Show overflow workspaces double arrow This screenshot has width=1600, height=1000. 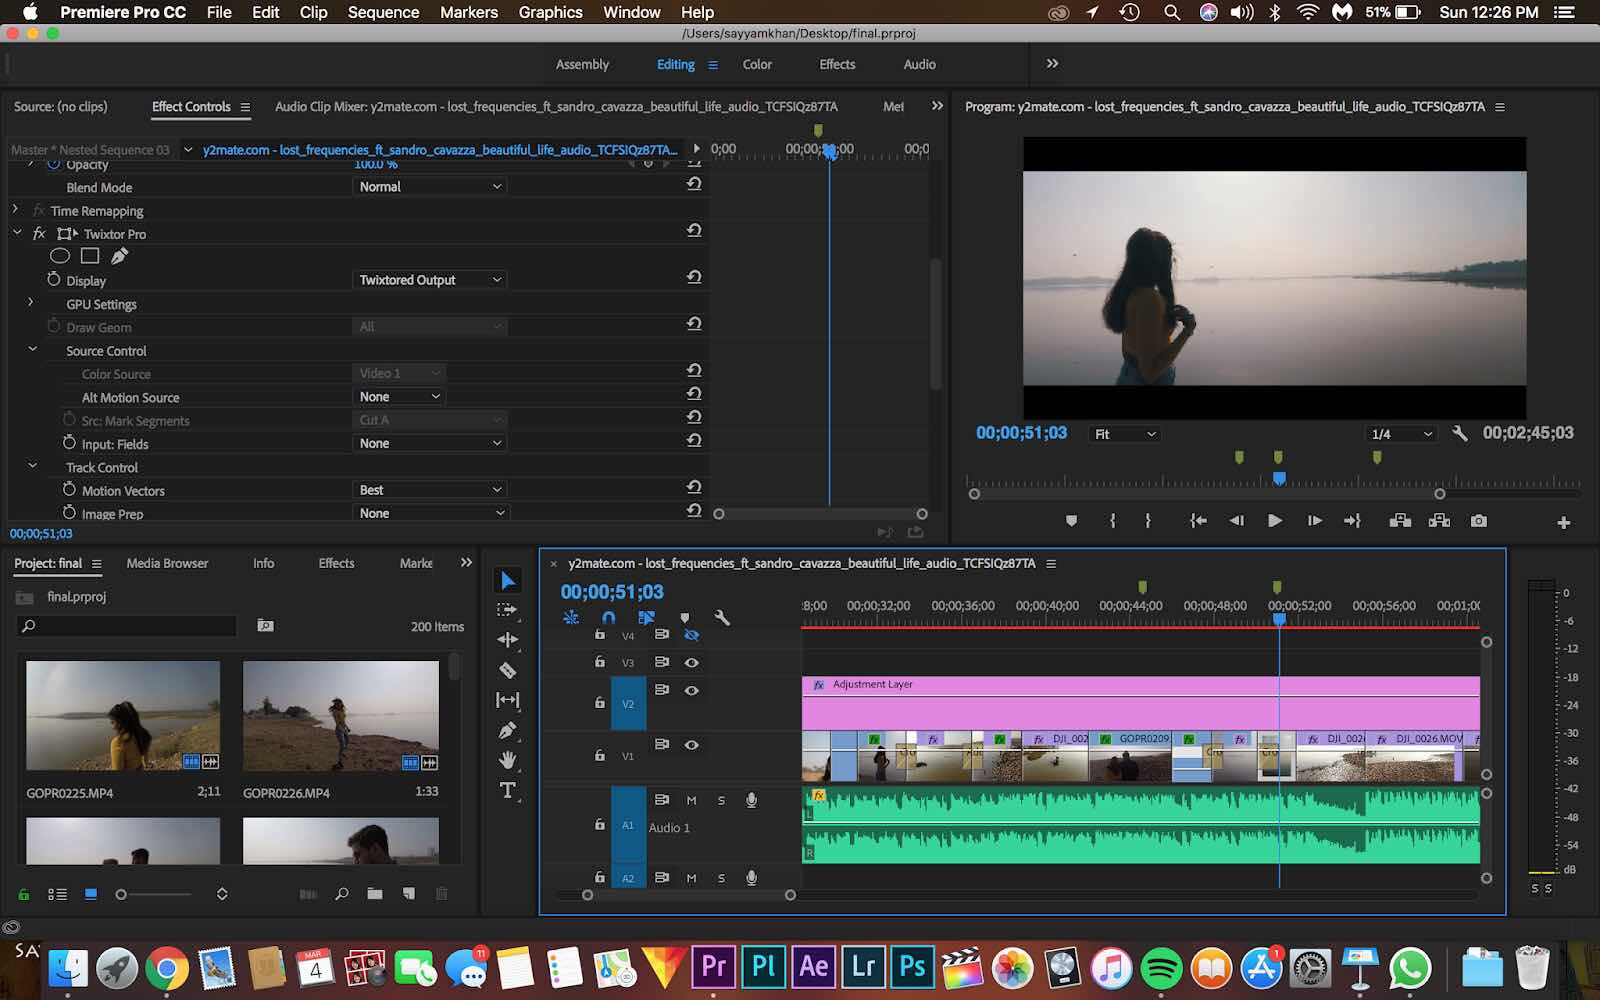point(1052,63)
